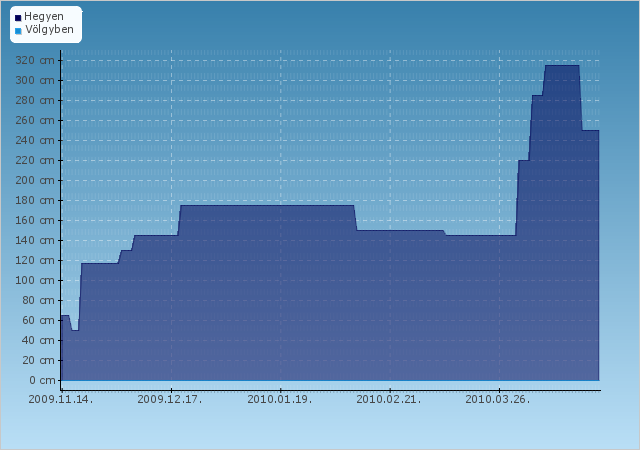Click the 315 cm peak plateau of the chart
640x450 pixels.
click(x=562, y=65)
